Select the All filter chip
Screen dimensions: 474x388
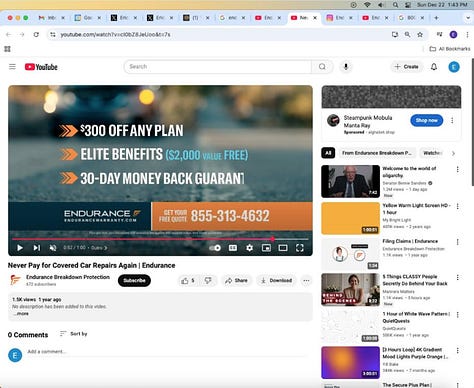pos(328,153)
